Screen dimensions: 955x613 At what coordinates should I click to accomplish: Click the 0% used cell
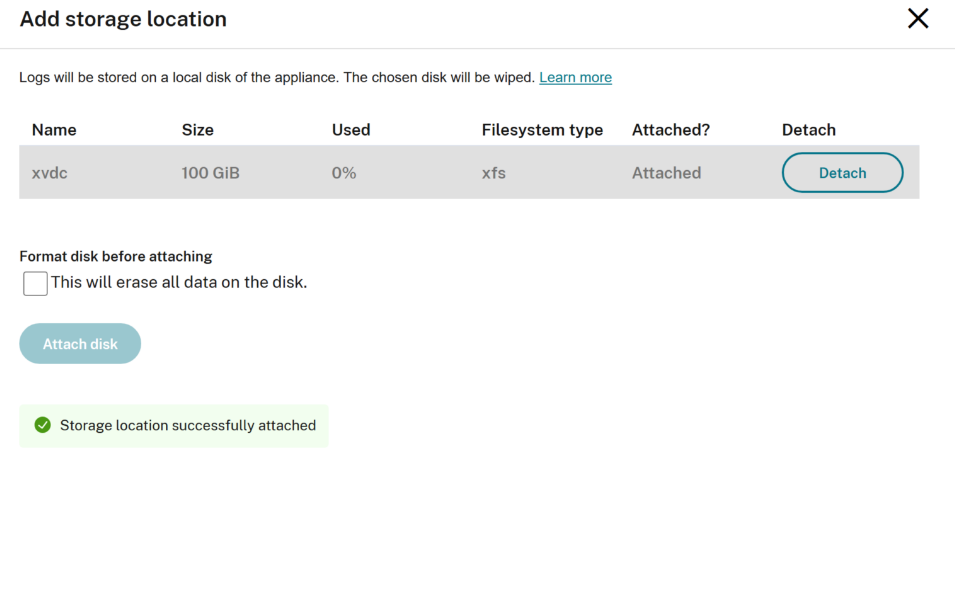344,173
